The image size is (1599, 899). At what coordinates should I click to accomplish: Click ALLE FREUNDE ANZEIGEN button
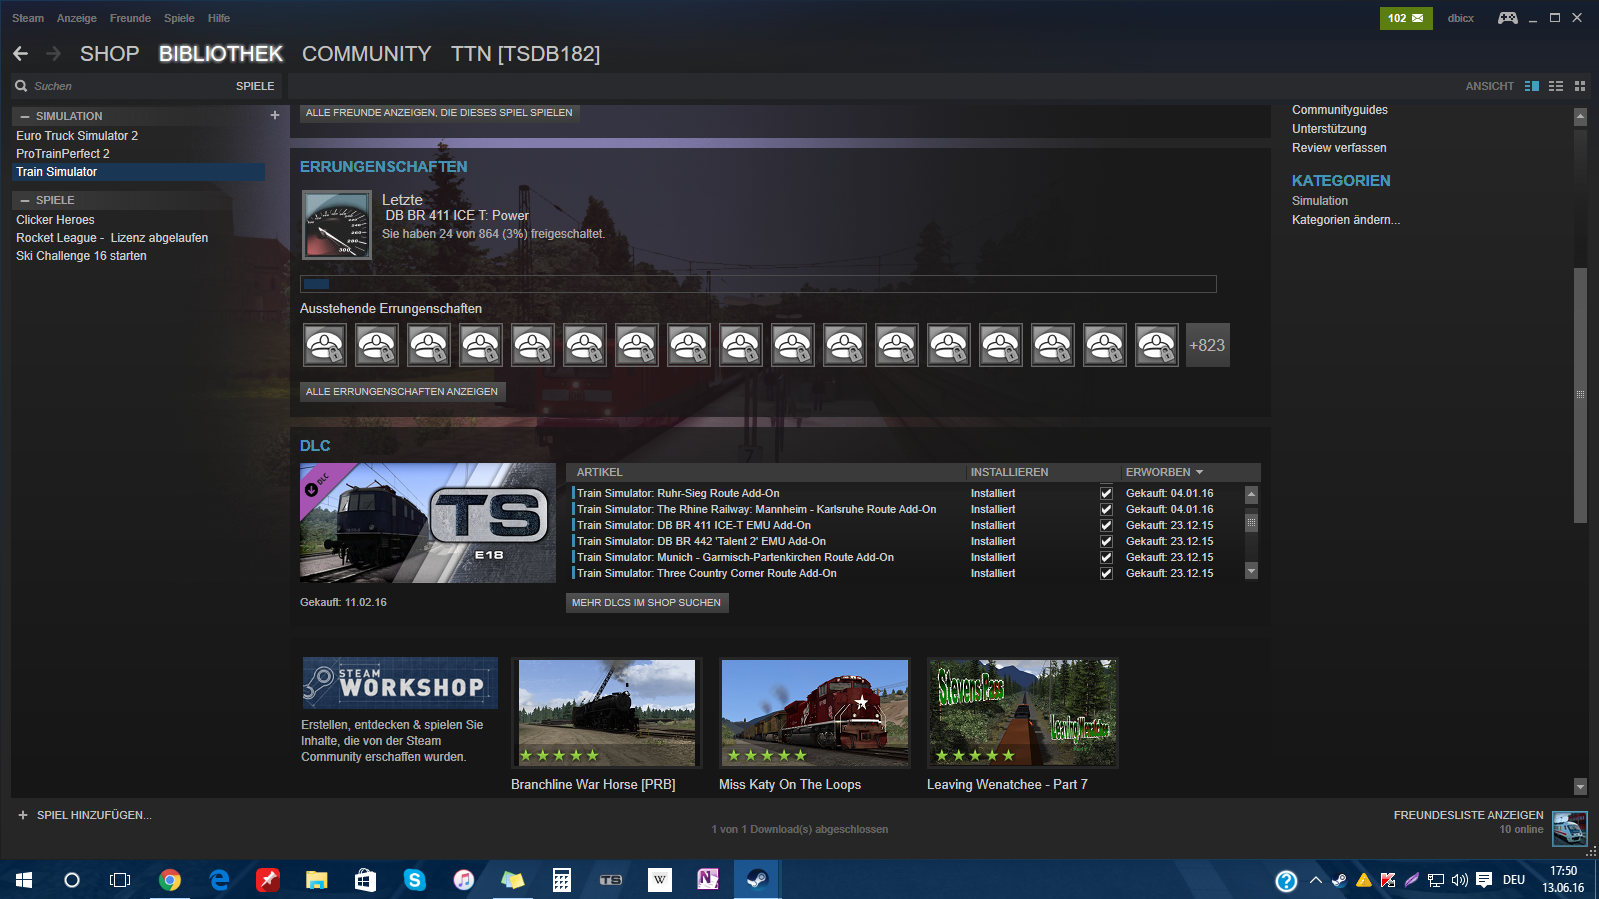[x=439, y=113]
